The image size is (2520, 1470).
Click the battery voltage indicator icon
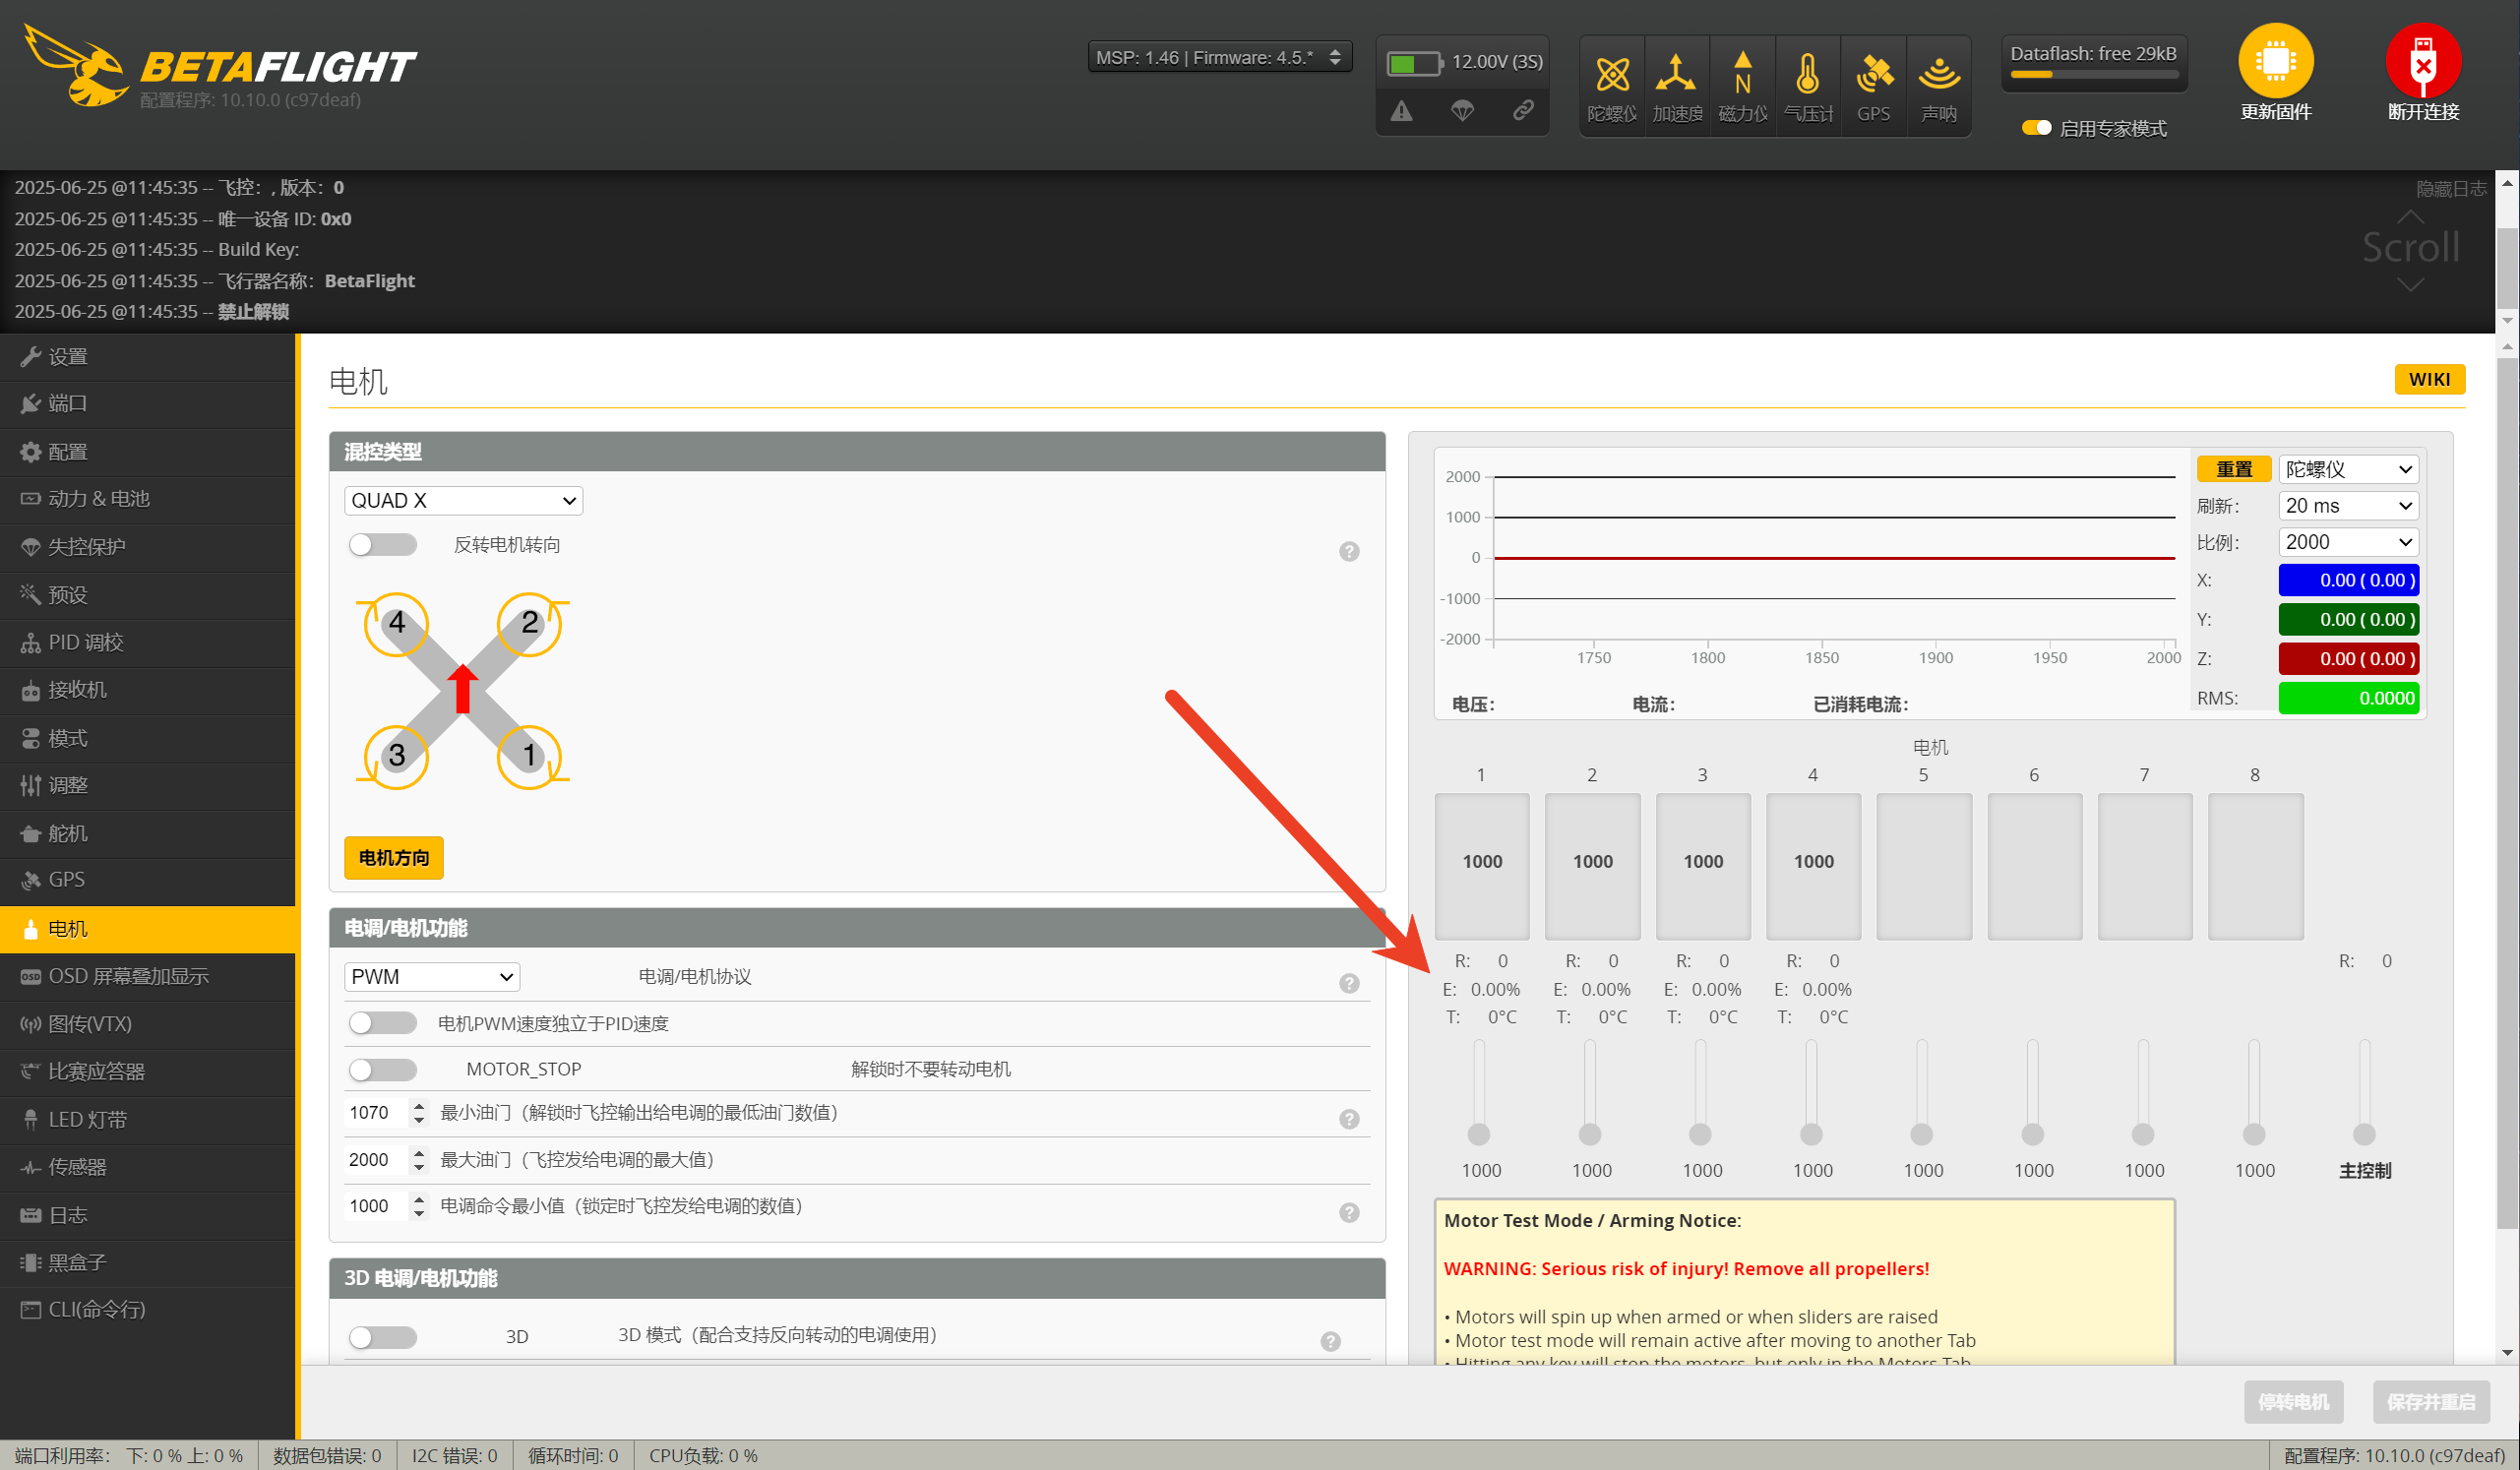coord(1413,63)
